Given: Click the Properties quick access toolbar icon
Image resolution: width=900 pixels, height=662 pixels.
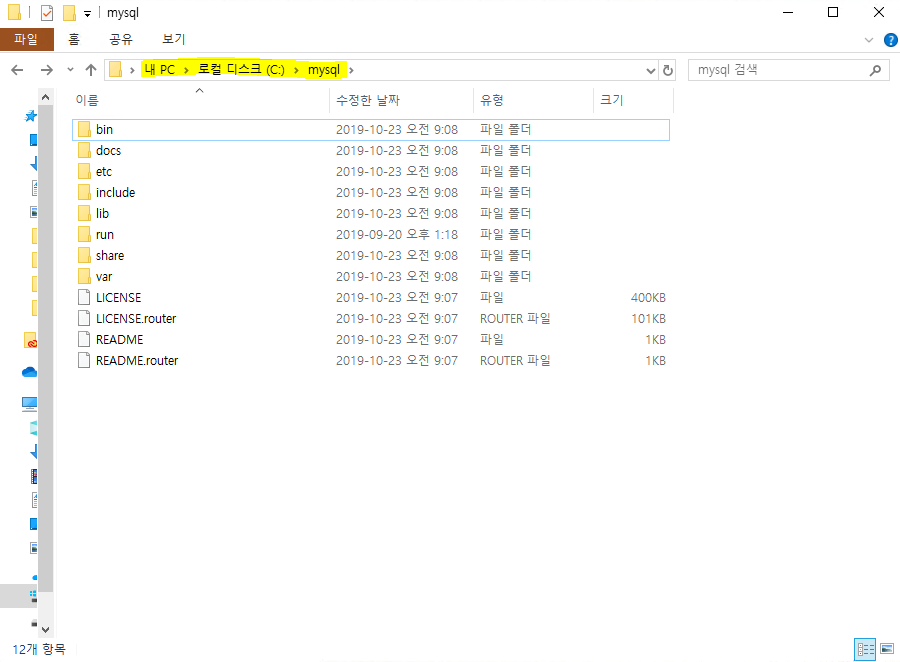Looking at the screenshot, I should point(47,12).
